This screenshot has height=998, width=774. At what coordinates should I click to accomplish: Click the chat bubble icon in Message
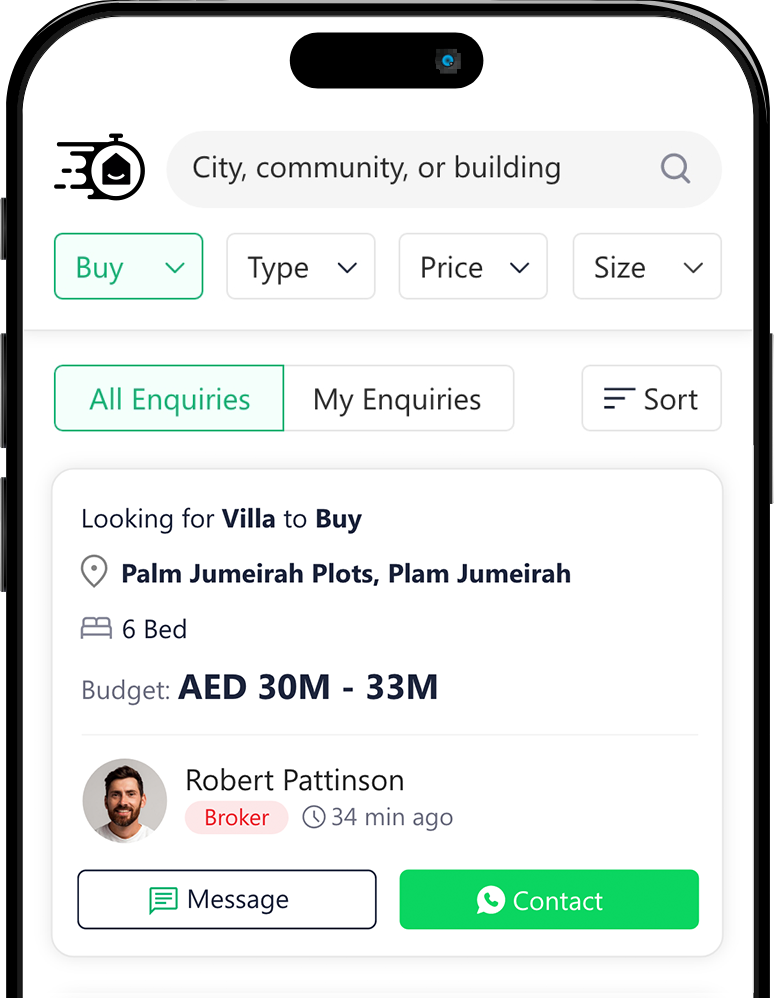click(163, 900)
